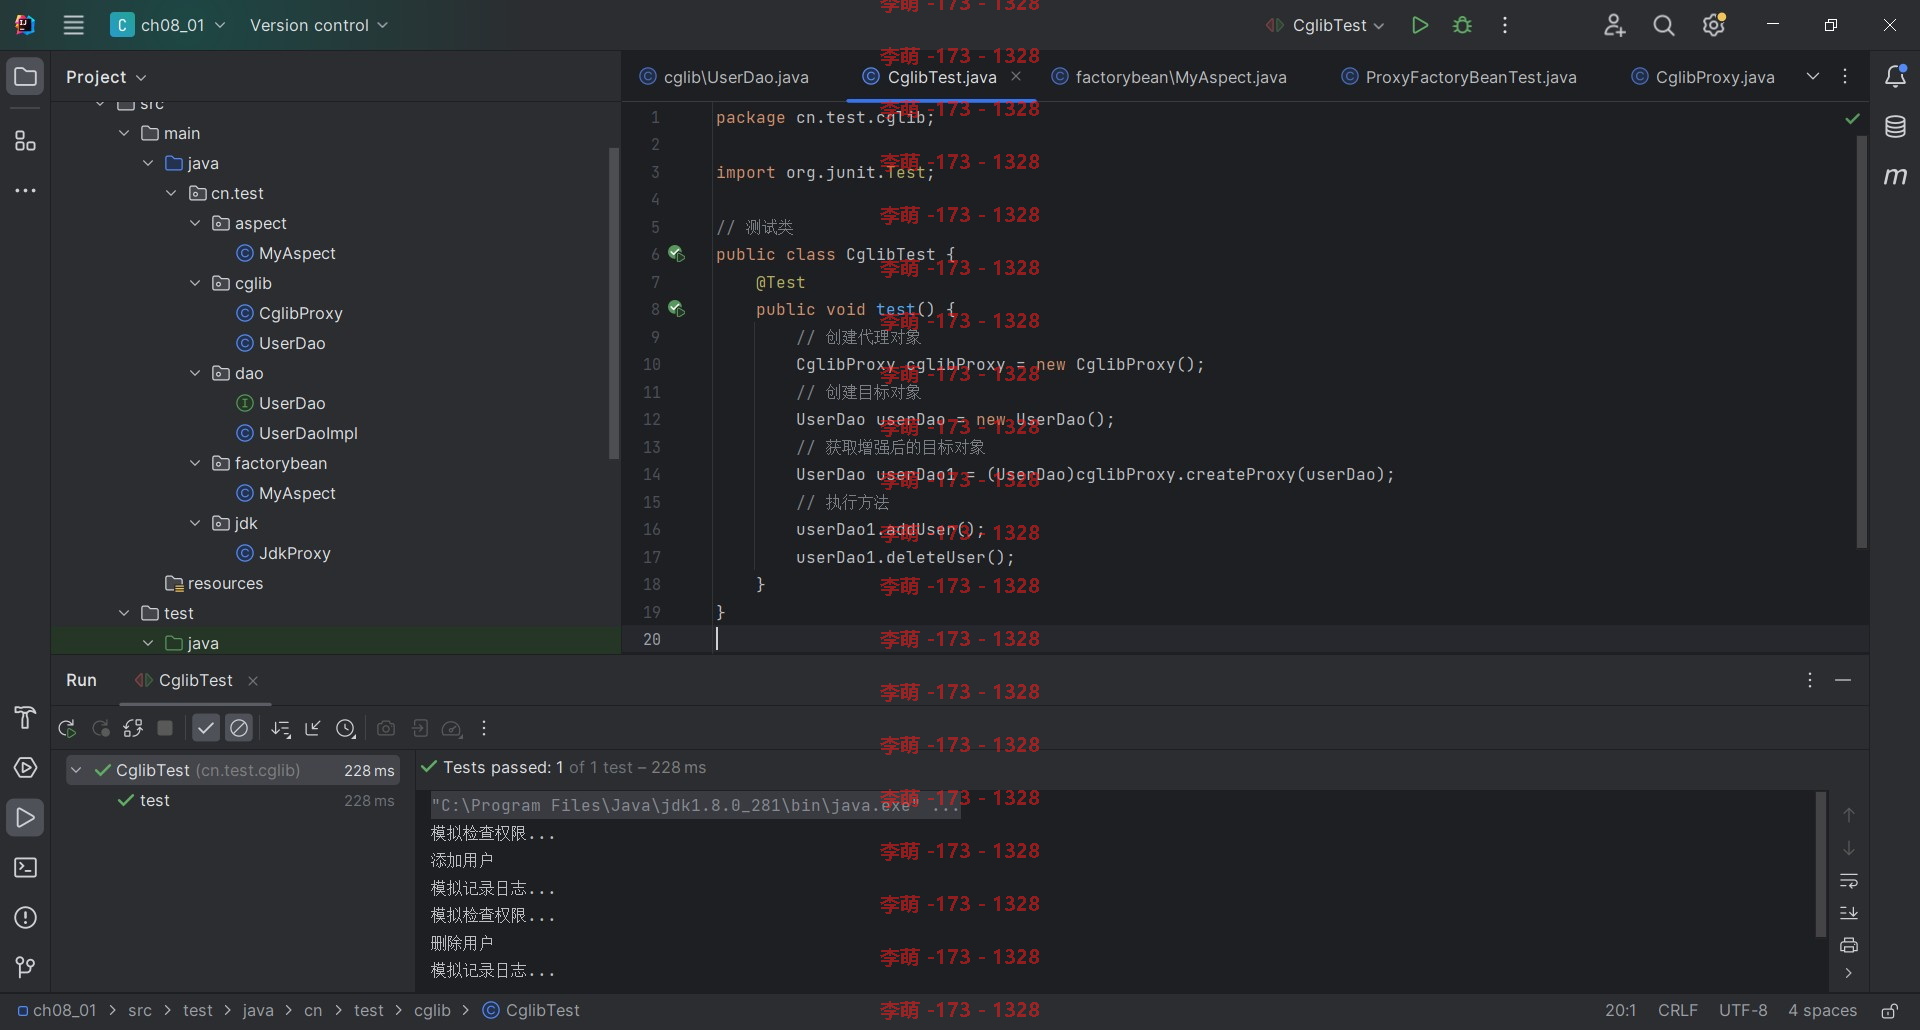
Task: Click cglib breadcrumb in navigation bar
Action: pyautogui.click(x=432, y=1011)
